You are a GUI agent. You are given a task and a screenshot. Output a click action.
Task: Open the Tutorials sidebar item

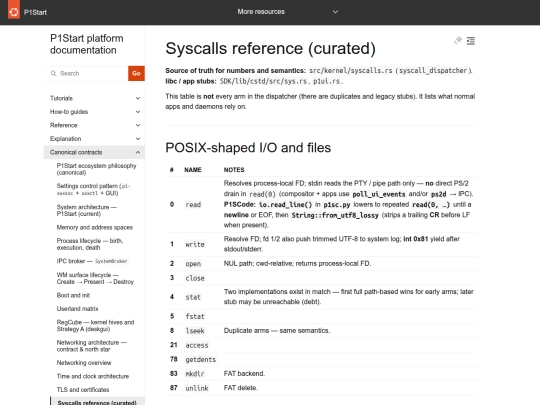tap(61, 98)
